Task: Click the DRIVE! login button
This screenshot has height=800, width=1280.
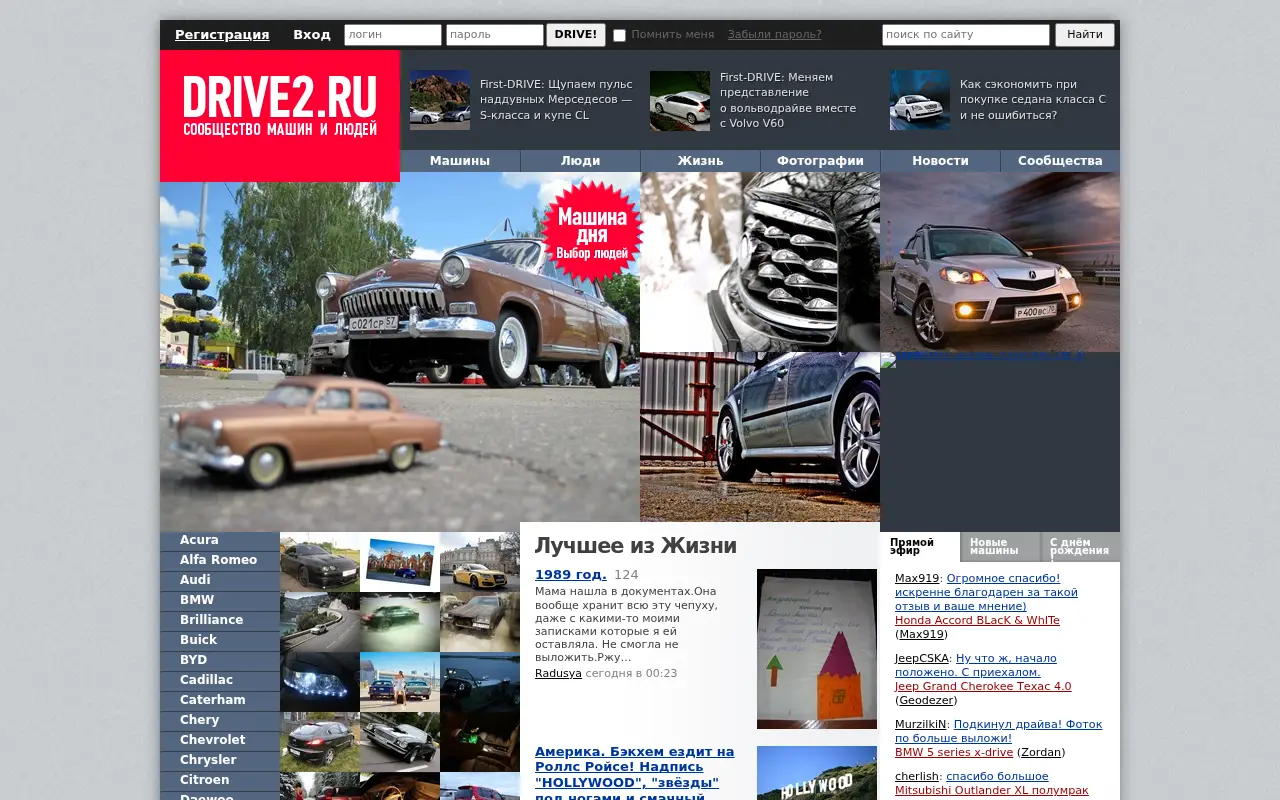Action: coord(576,35)
